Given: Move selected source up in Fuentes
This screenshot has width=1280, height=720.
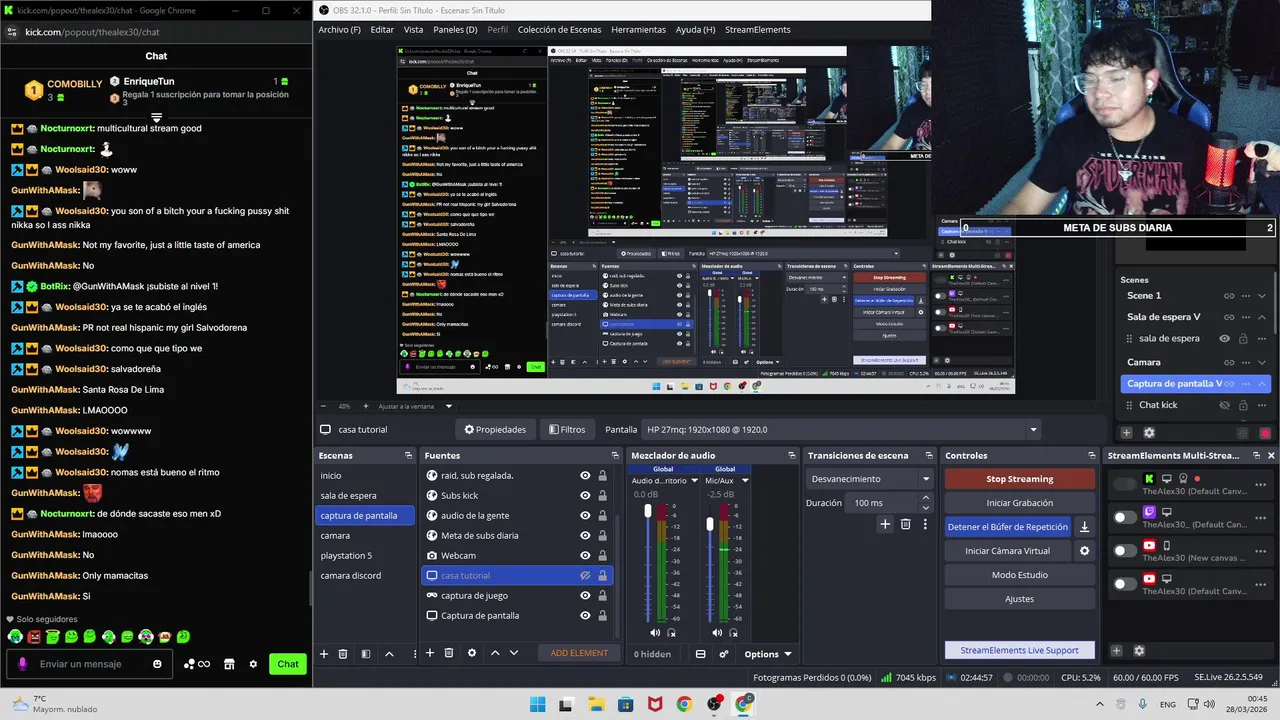Looking at the screenshot, I should tap(495, 653).
